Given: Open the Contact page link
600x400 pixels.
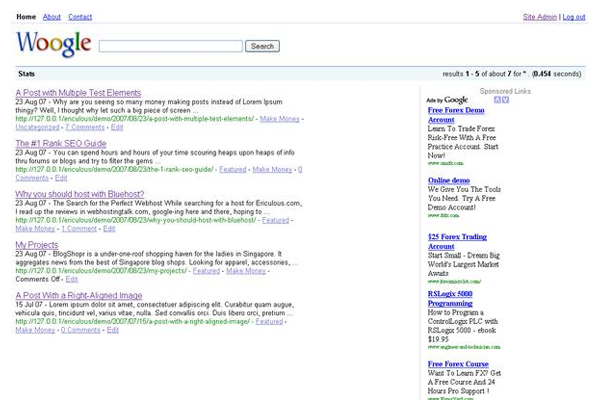Looking at the screenshot, I should [80, 17].
